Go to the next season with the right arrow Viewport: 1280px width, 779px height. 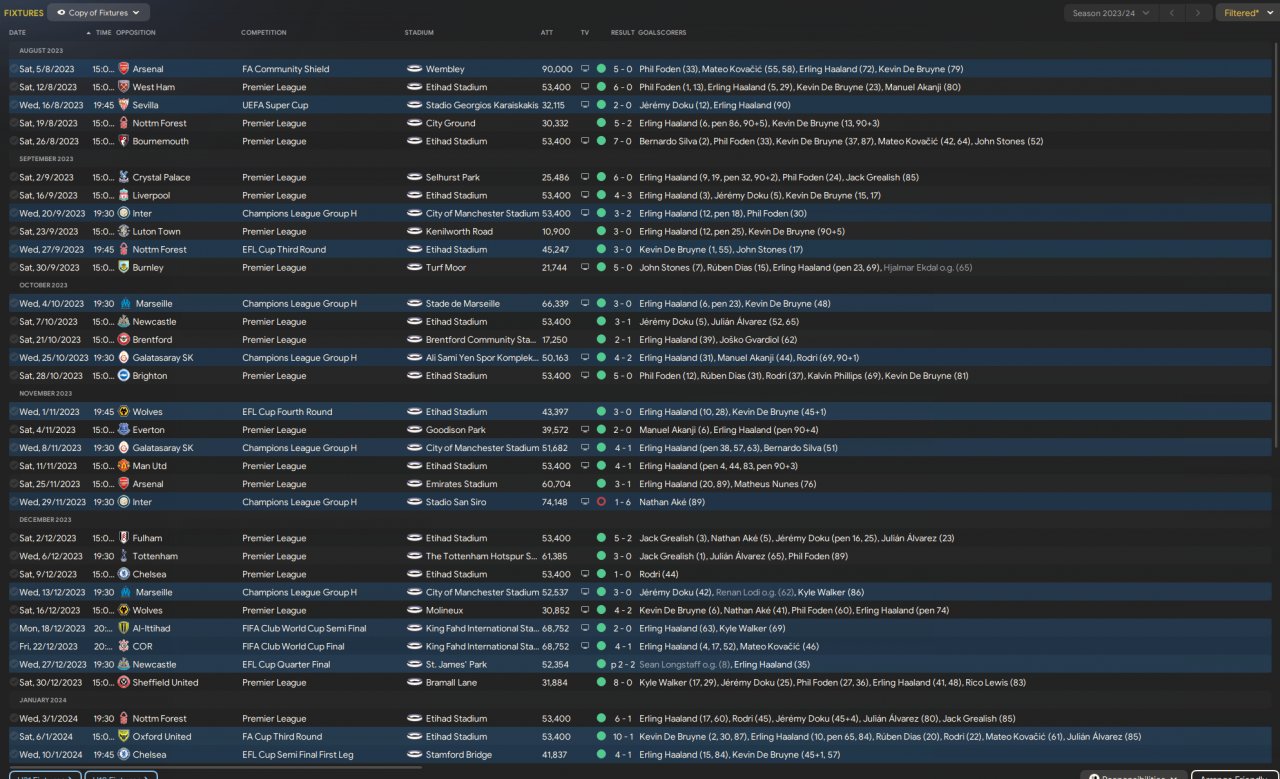tap(1198, 13)
